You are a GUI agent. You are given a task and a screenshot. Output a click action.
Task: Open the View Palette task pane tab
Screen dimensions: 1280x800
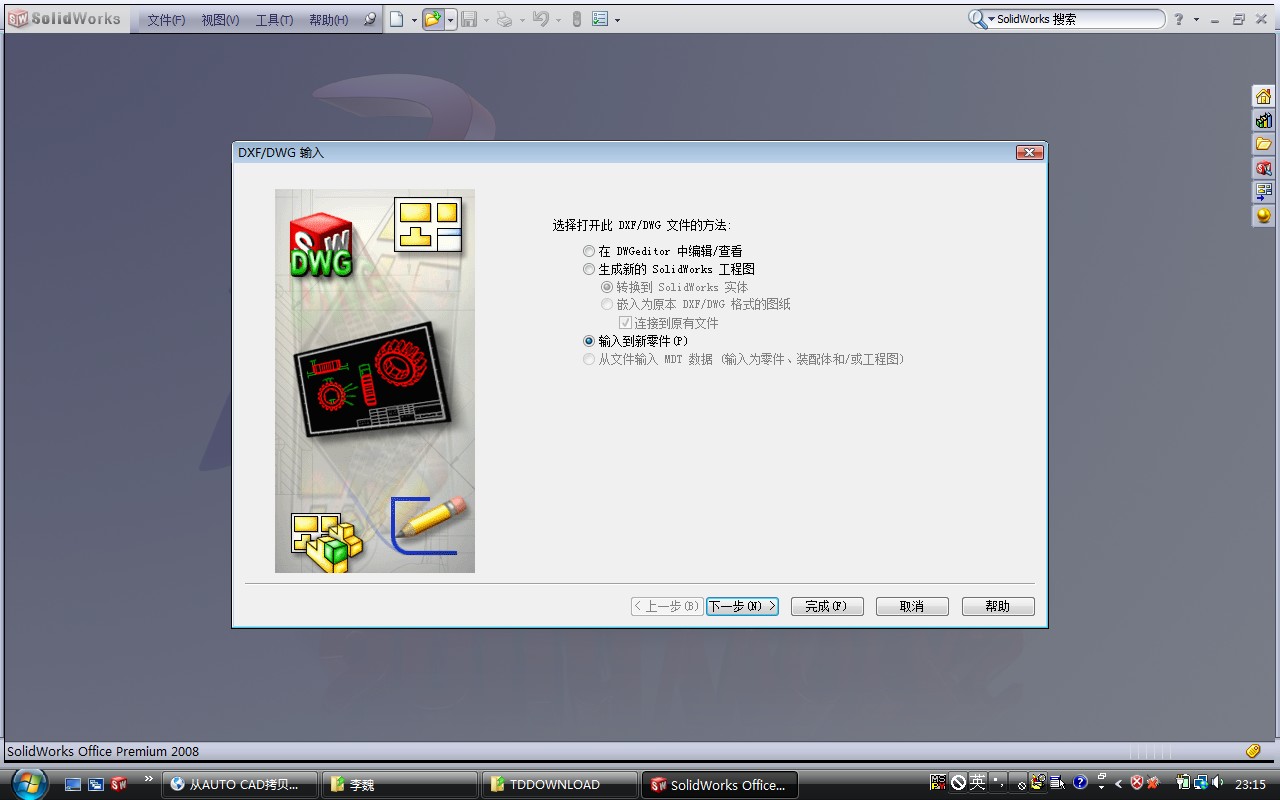1264,191
